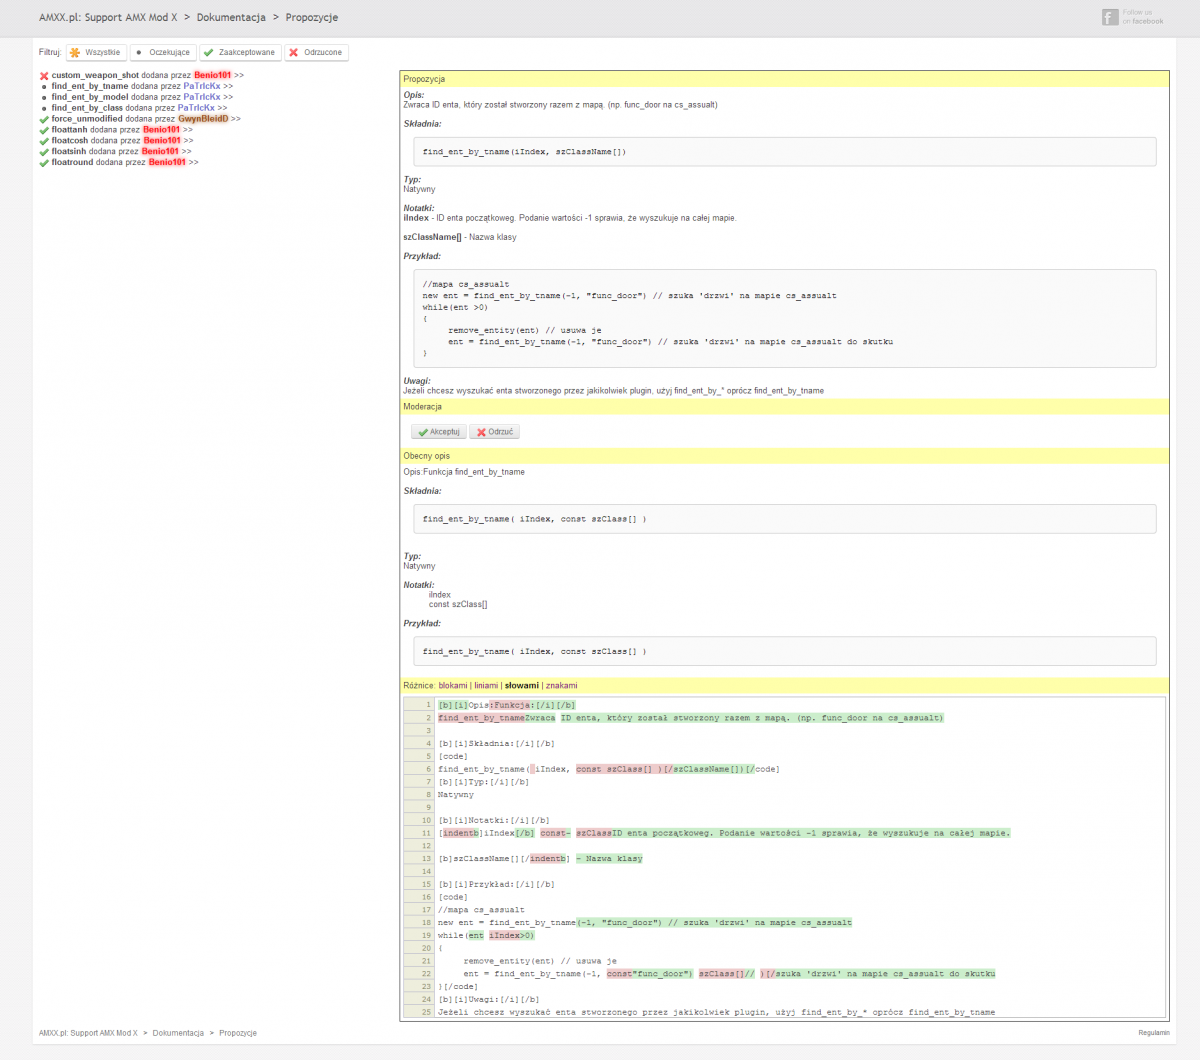1200x1060 pixels.
Task: Filter by Odrzucone (rejected) proposals
Action: (x=315, y=52)
